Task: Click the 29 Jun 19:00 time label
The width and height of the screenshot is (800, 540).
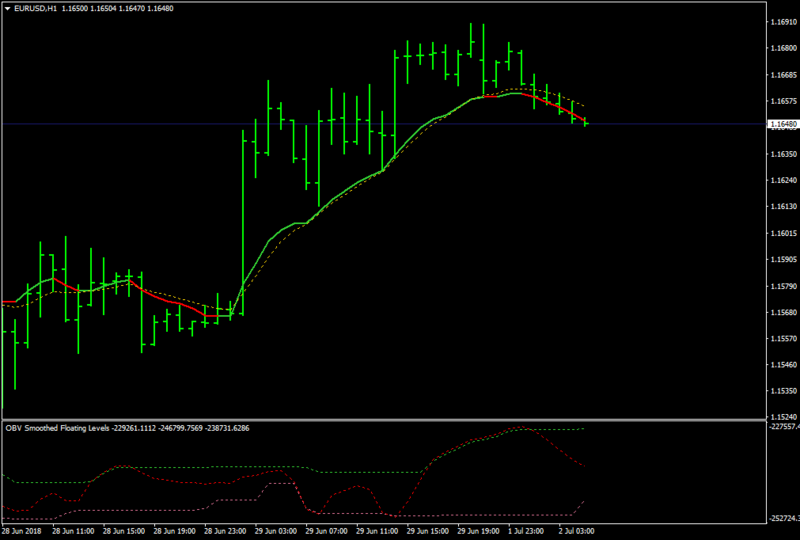Action: [478, 531]
